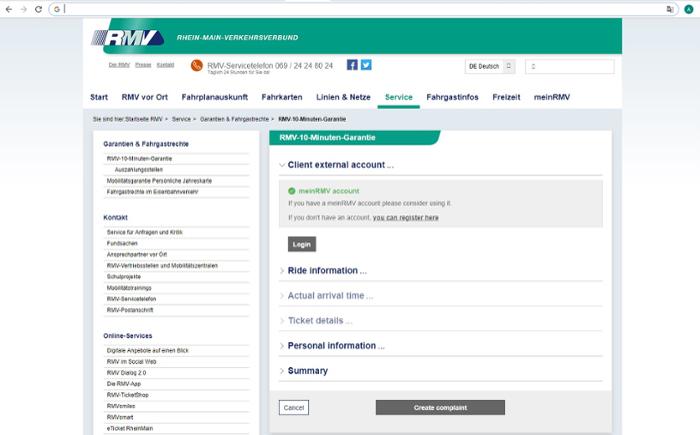
Task: Open RMV-Servicetelefon sidebar link
Action: tap(131, 299)
